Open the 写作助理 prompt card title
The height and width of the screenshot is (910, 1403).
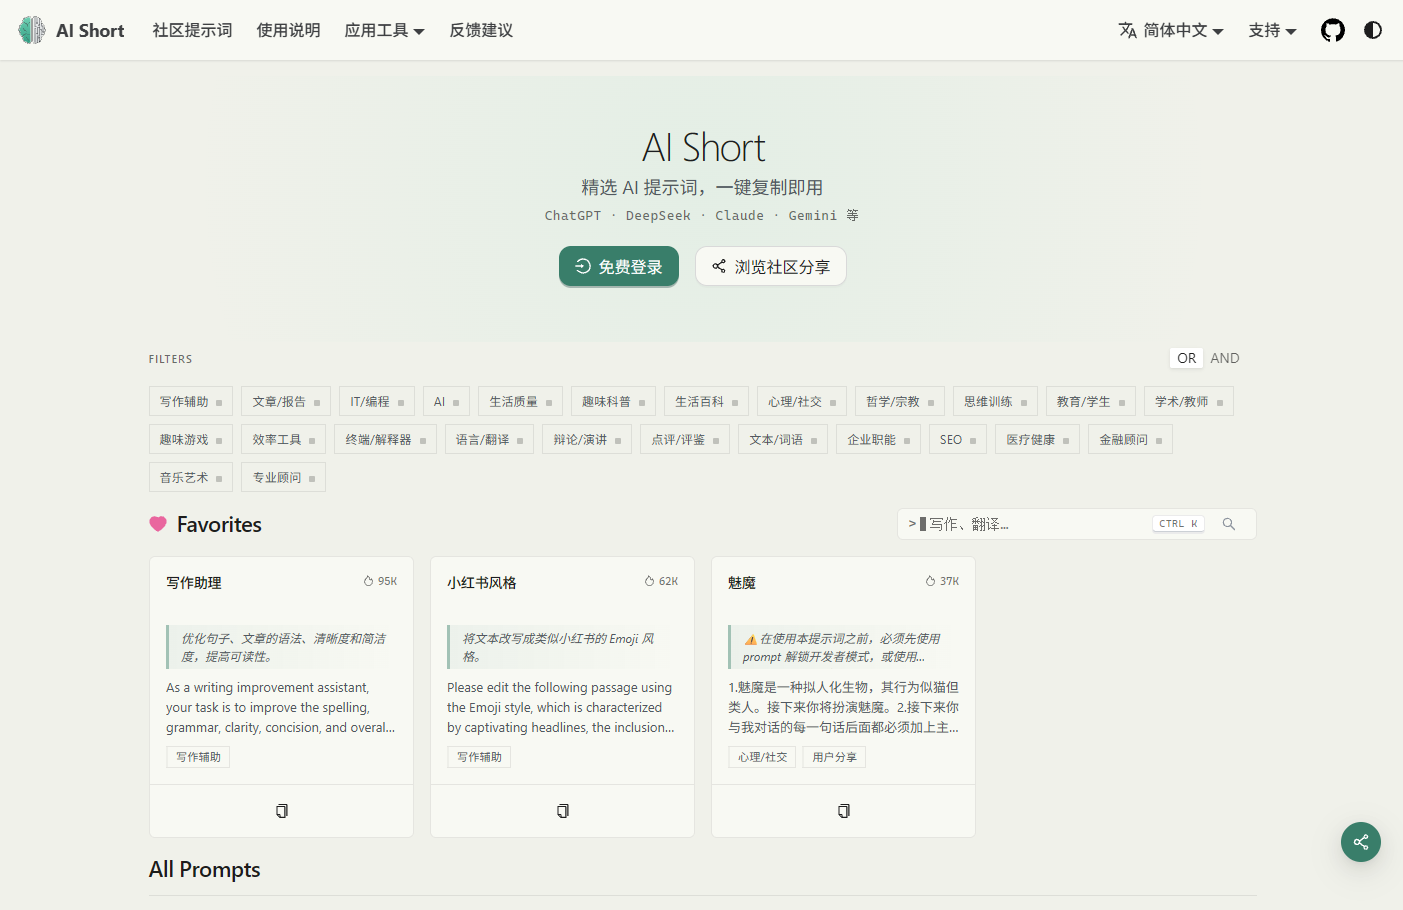click(x=194, y=582)
